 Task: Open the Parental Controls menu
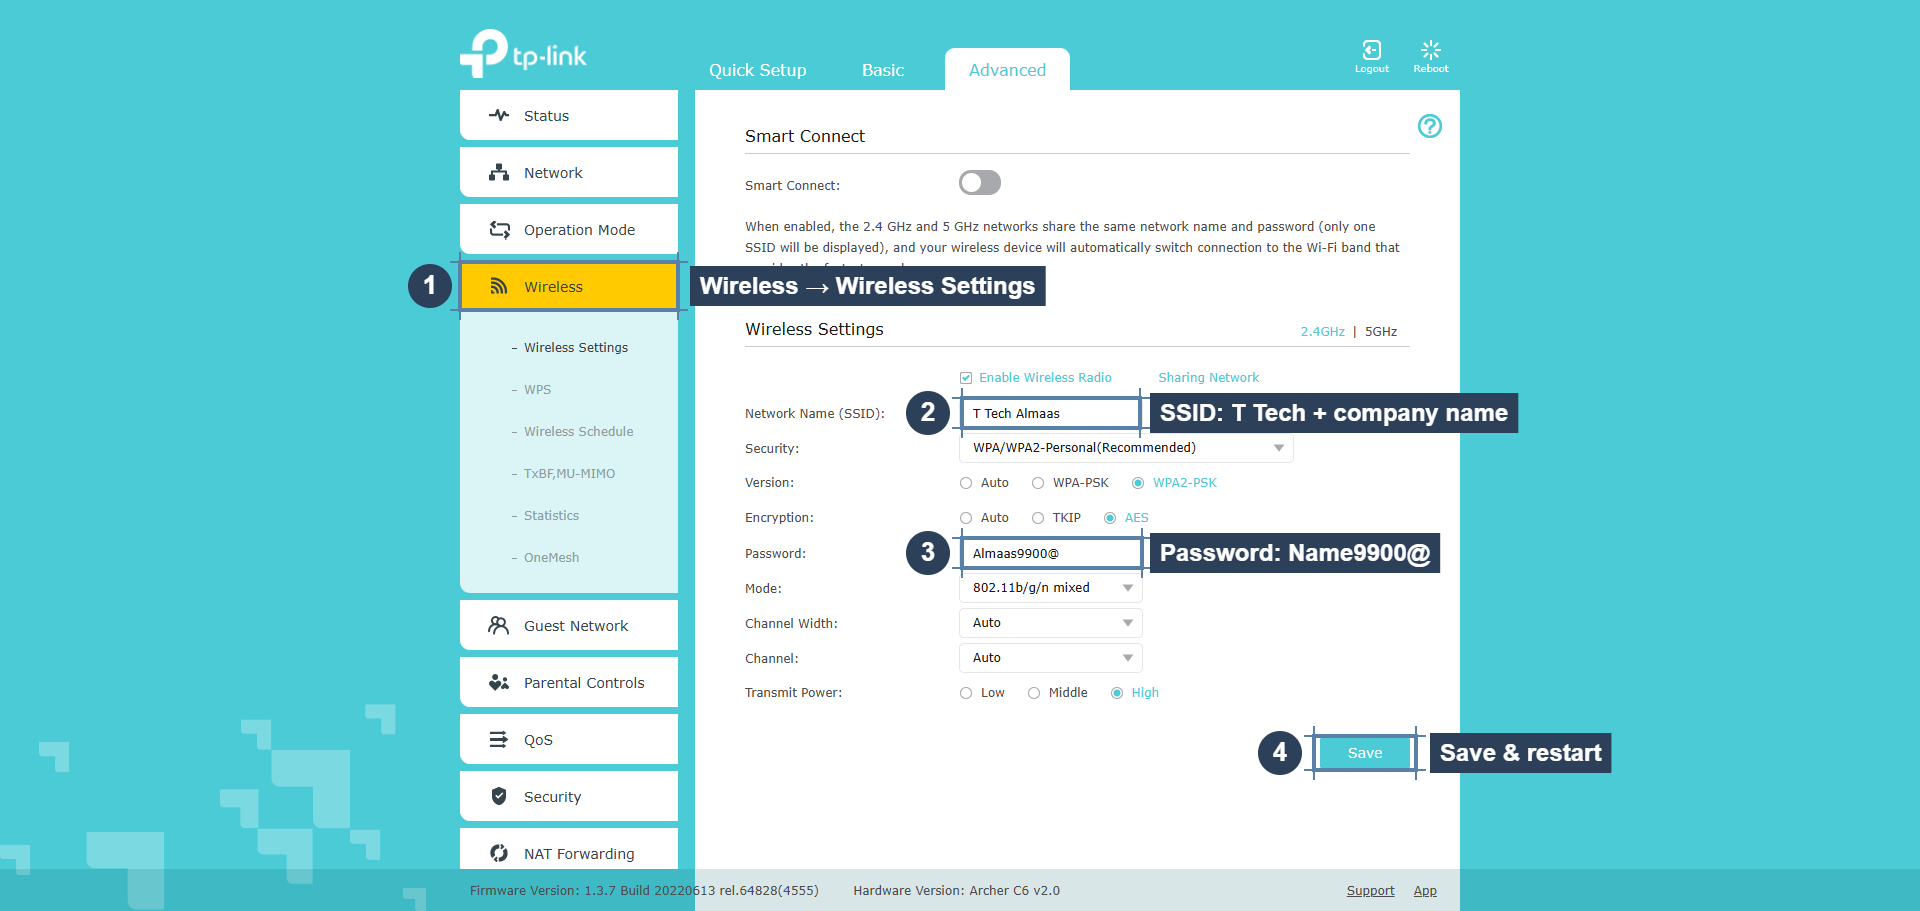pos(569,682)
